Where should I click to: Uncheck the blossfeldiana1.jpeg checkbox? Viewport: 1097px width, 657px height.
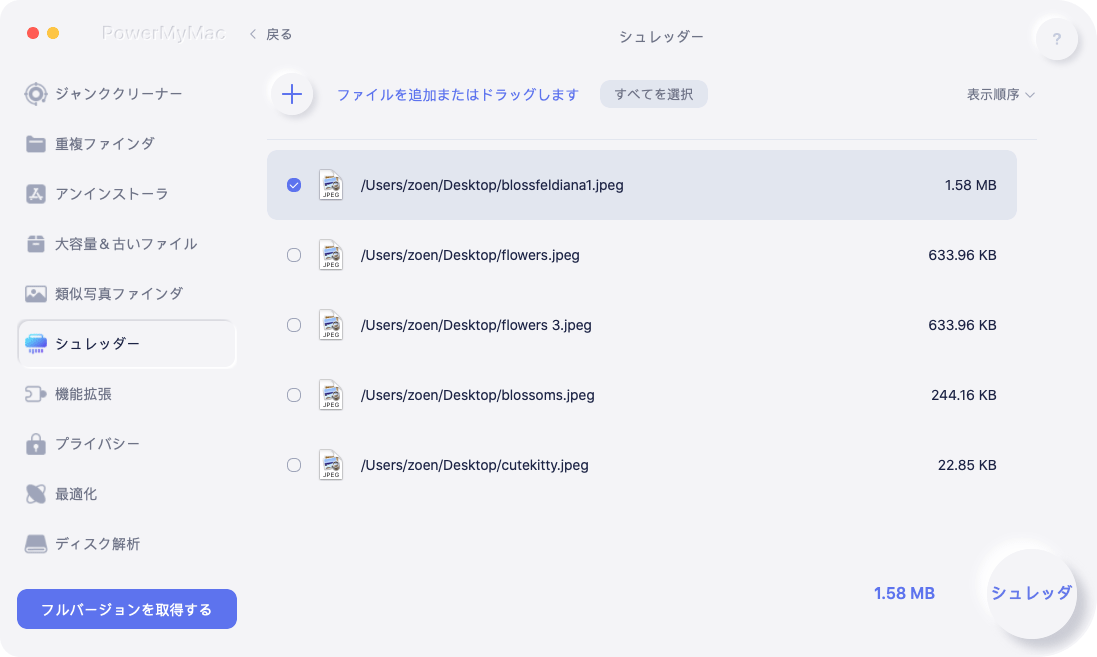click(x=294, y=185)
